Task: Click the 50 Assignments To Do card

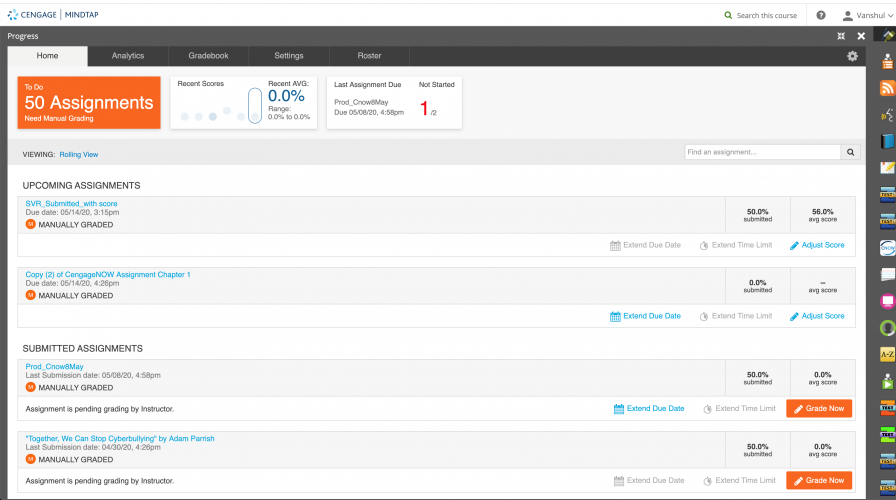Action: tap(89, 102)
